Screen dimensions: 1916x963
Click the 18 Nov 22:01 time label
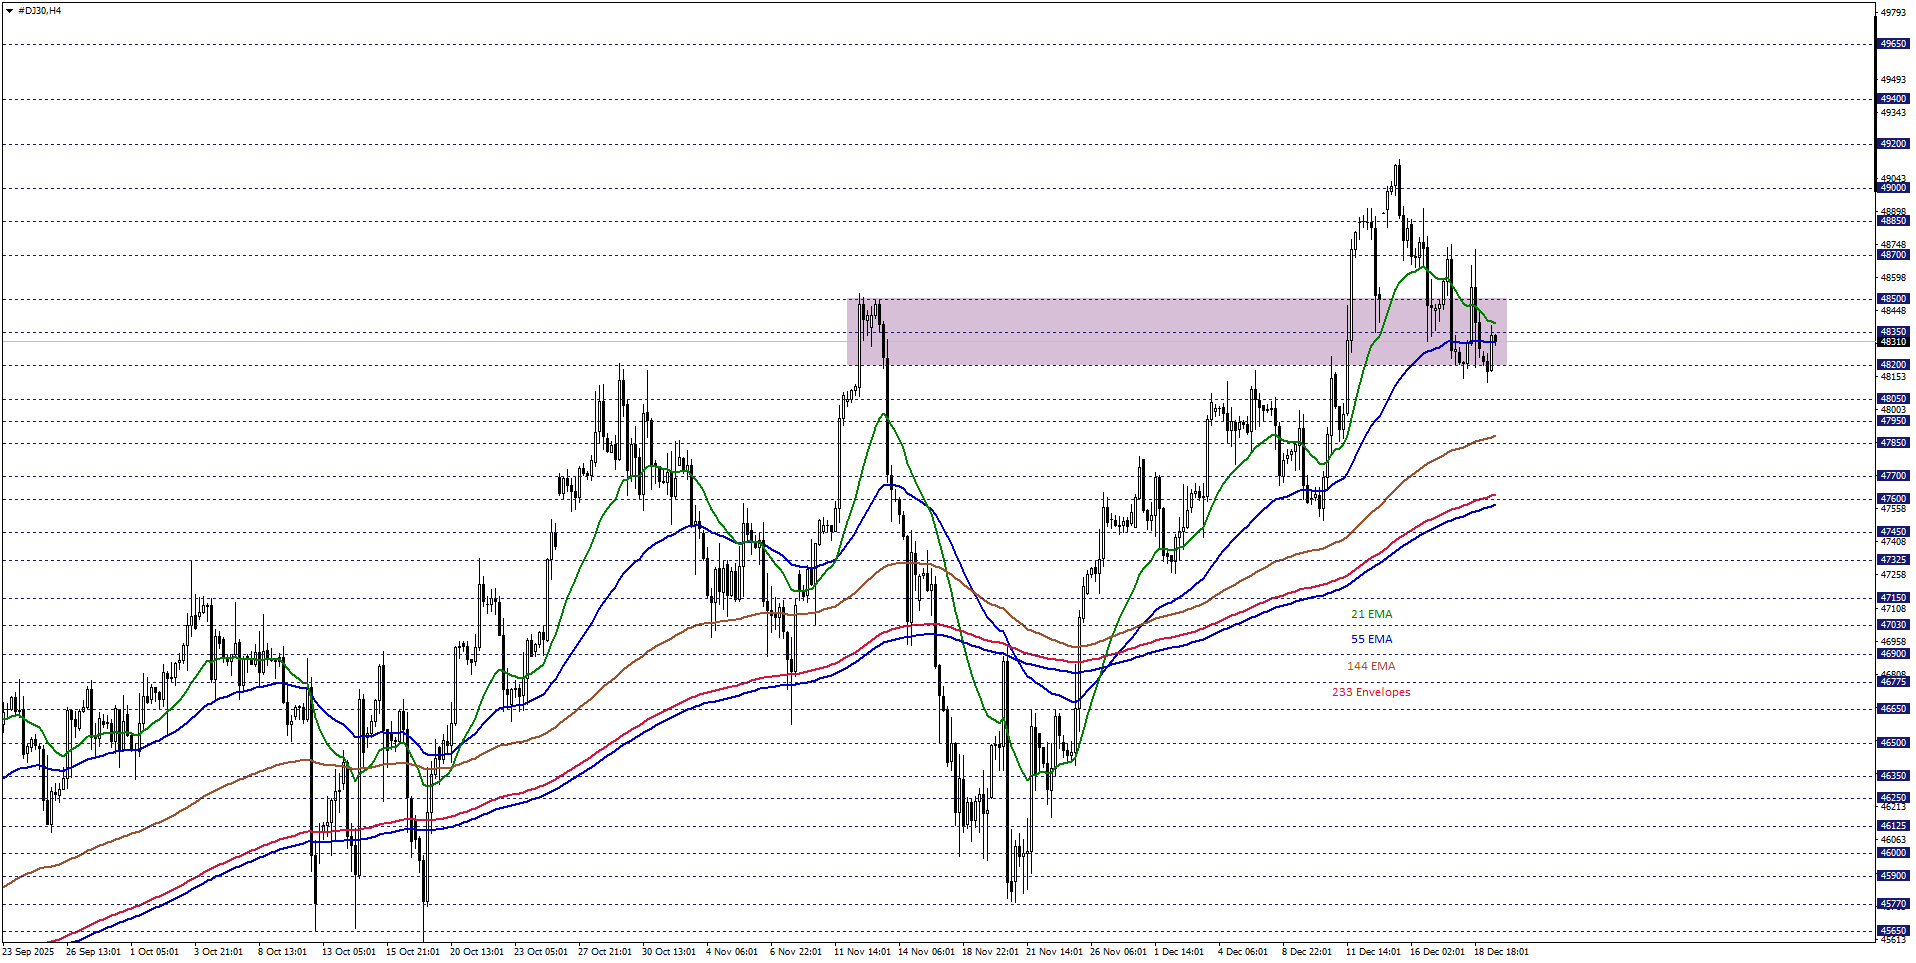tap(990, 952)
